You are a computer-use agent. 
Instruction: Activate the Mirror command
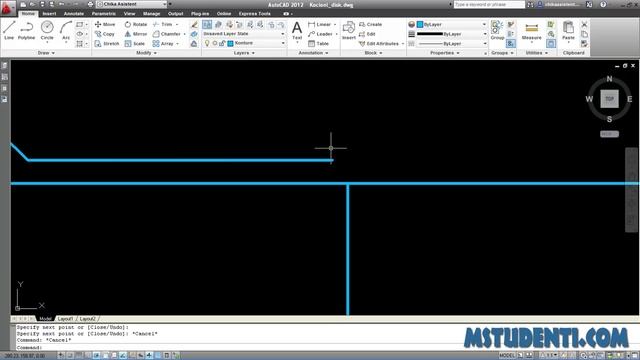click(136, 34)
